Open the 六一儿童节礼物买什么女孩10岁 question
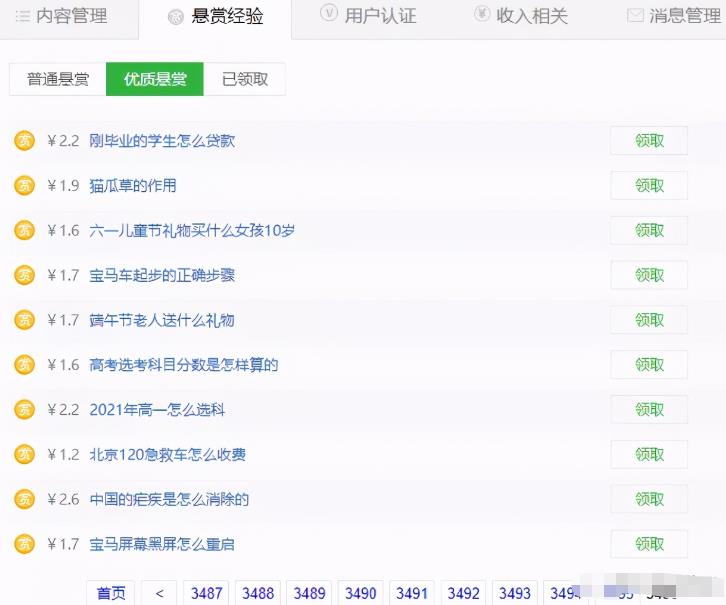This screenshot has height=605, width=726. [x=192, y=231]
